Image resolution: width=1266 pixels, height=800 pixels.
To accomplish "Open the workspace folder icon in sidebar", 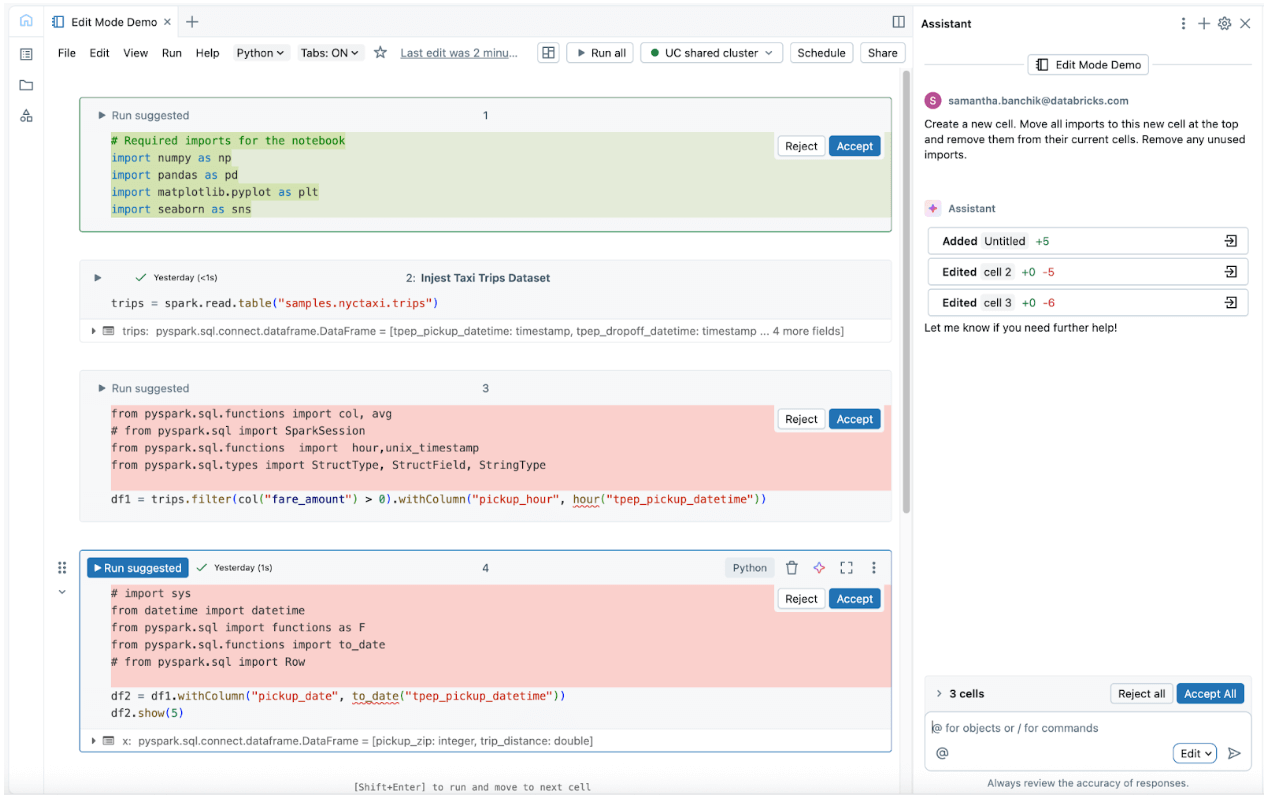I will click(x=26, y=85).
